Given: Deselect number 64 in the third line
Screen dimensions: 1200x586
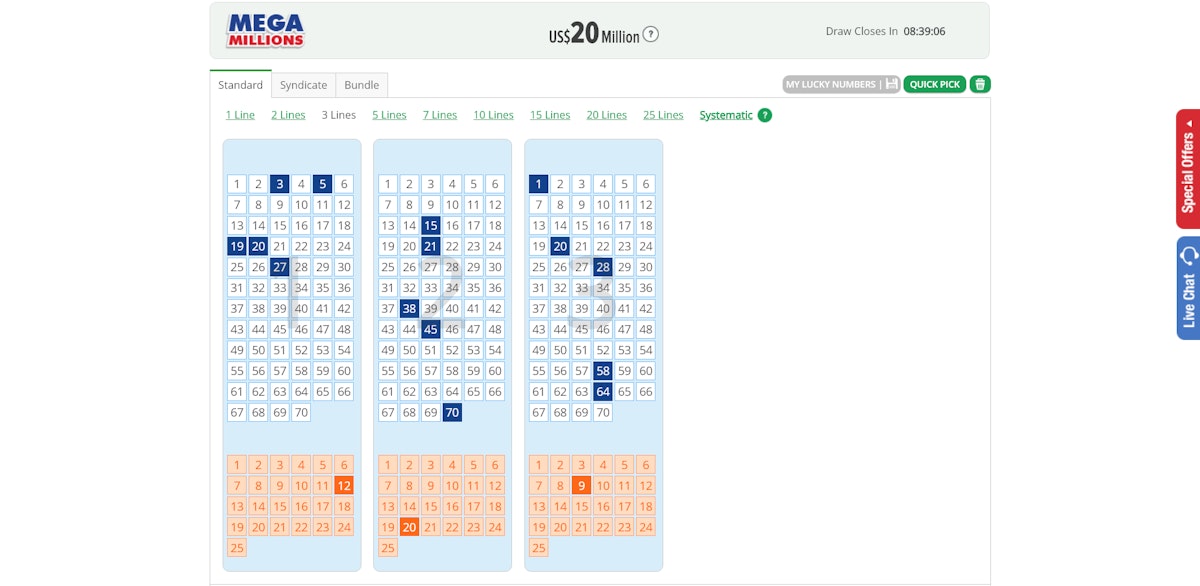Looking at the screenshot, I should pyautogui.click(x=603, y=391).
